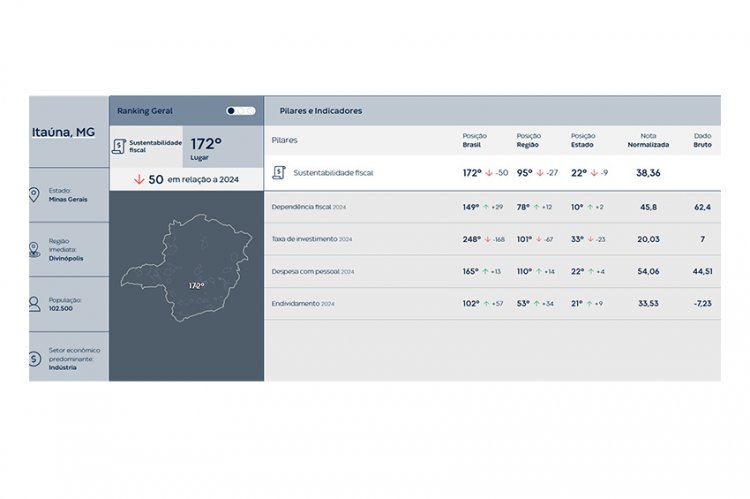Screen dimensions: 750x499
Task: Click the population value 102.500
Action: [x=61, y=309]
